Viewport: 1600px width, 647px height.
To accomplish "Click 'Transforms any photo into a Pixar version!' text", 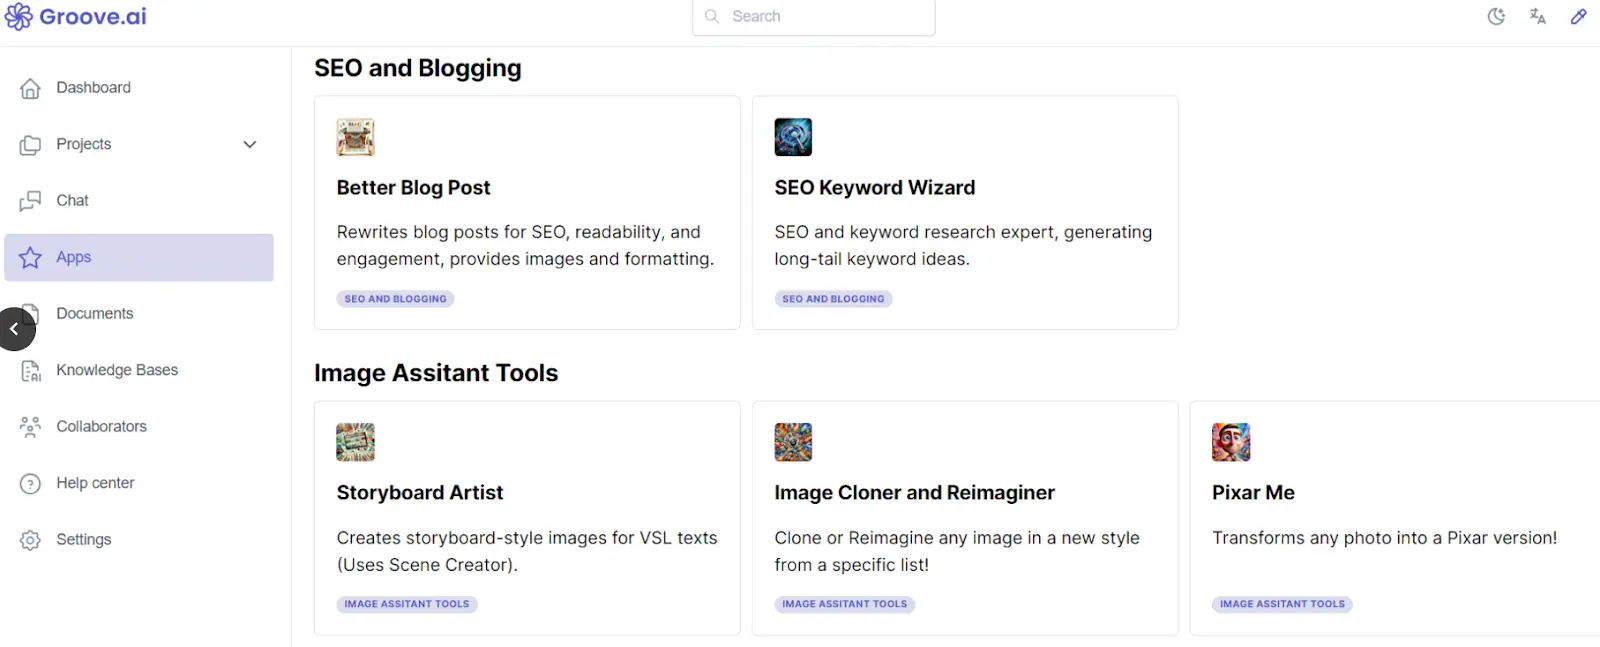I will tap(1385, 538).
